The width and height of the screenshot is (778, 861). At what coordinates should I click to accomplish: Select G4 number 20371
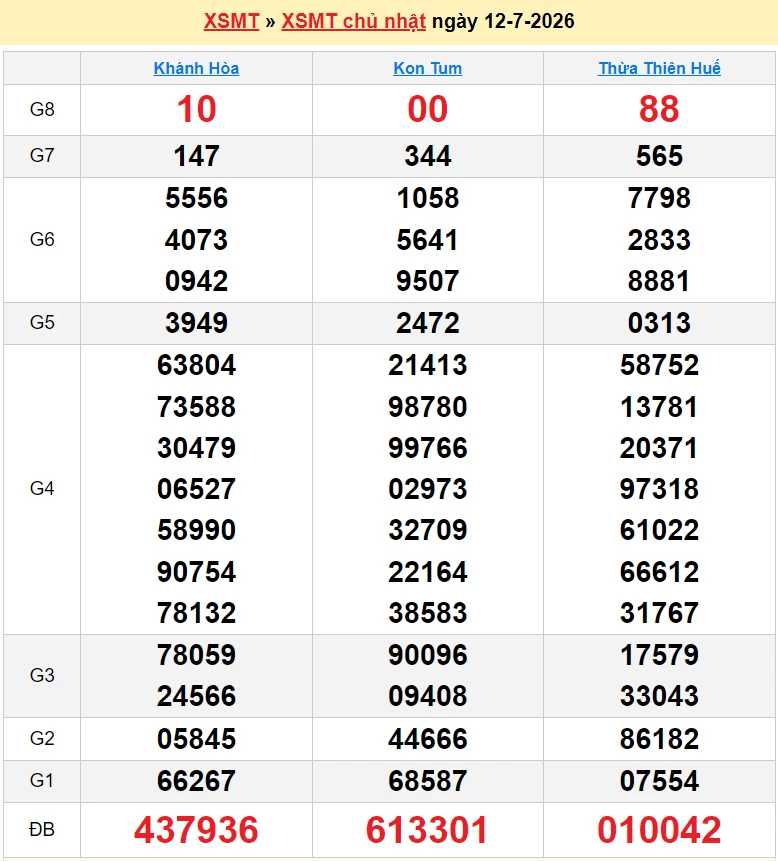pos(659,448)
